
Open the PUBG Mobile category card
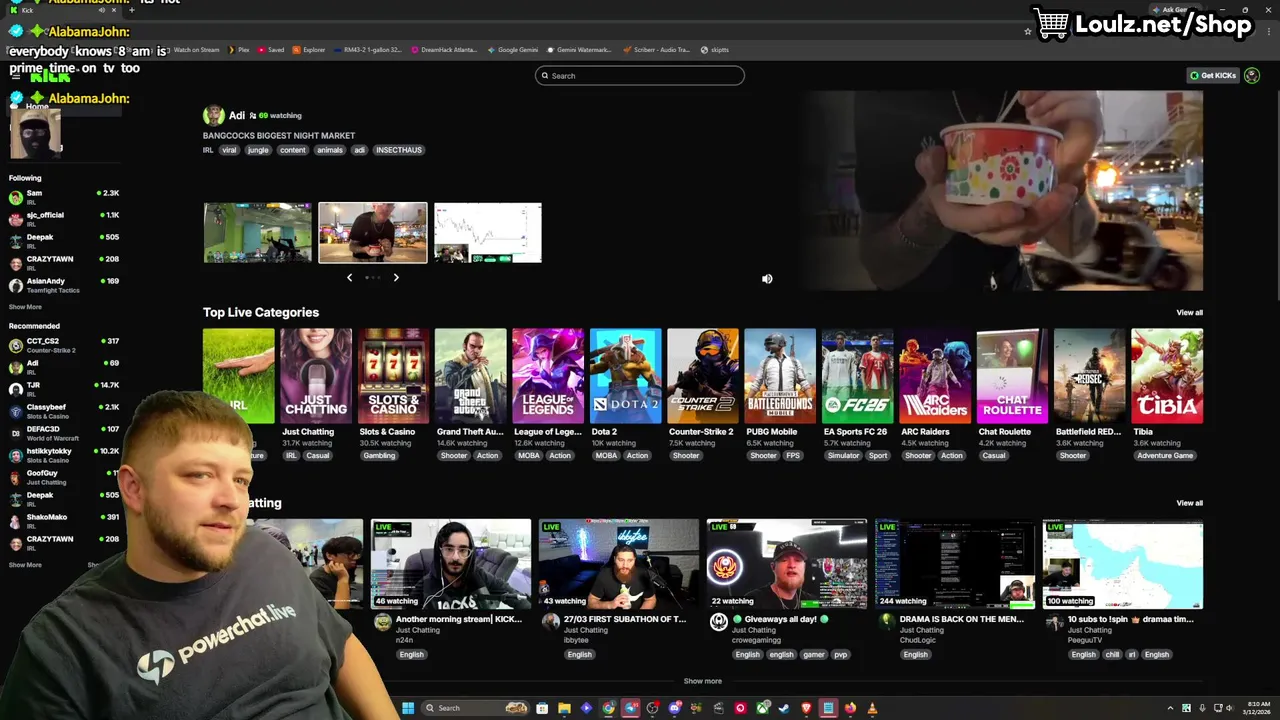coord(780,376)
